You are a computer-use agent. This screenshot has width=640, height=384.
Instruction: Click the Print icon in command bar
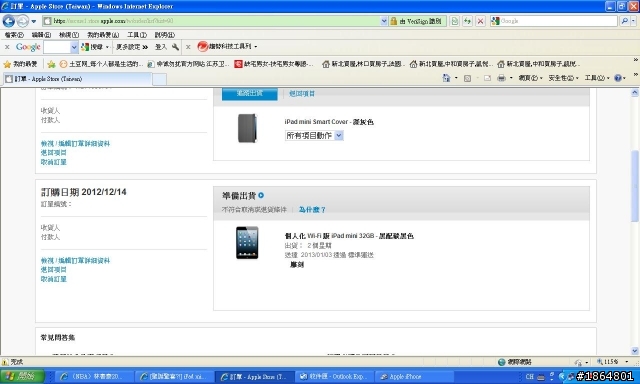502,78
